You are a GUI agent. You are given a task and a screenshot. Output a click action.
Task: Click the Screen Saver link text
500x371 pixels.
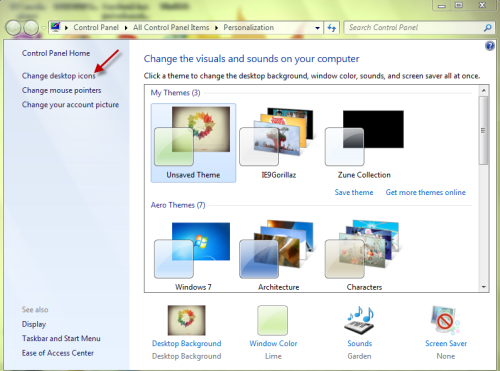click(446, 343)
